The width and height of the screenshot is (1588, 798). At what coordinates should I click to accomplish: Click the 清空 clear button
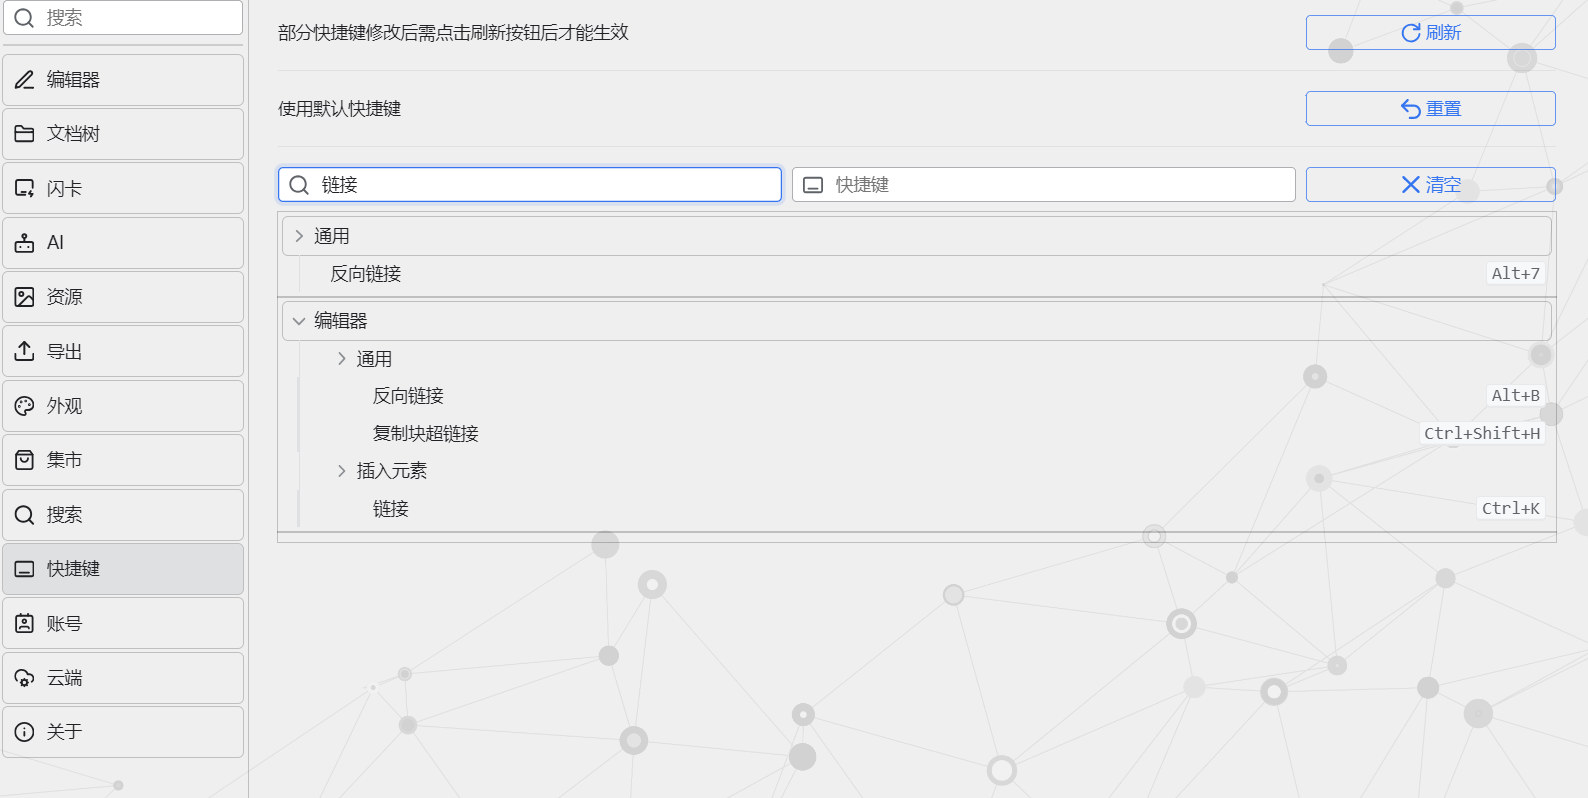[x=1430, y=185]
